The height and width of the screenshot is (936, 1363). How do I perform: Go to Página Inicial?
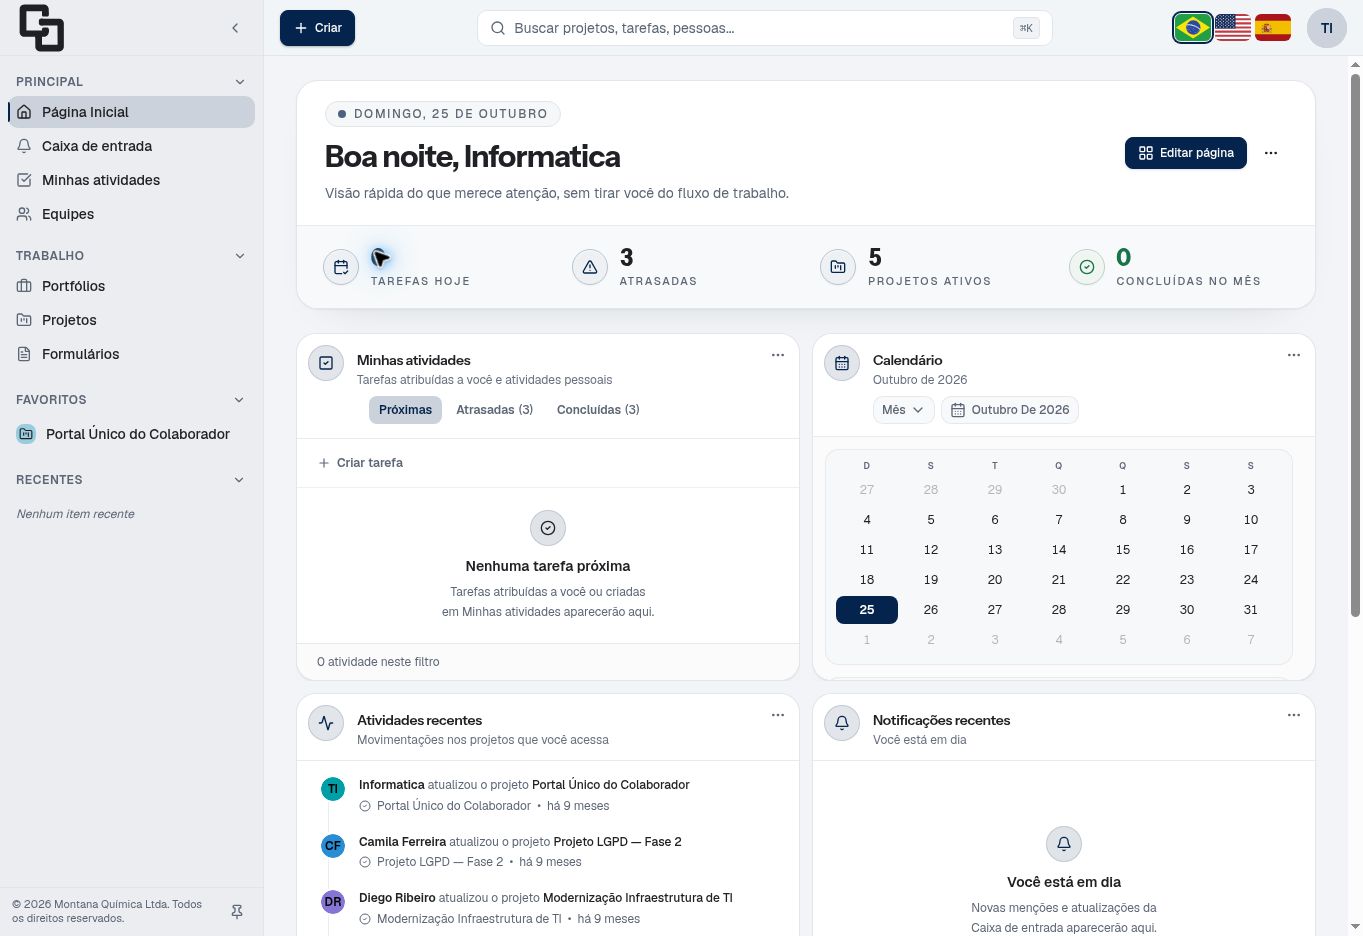tap(131, 112)
